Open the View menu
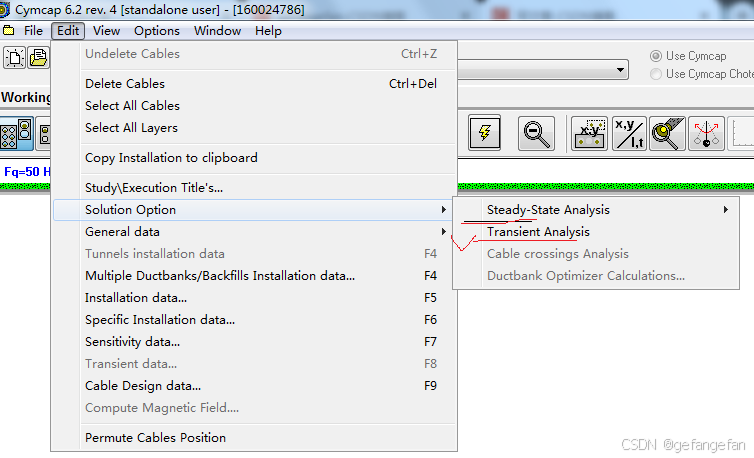This screenshot has width=754, height=458. tap(106, 31)
